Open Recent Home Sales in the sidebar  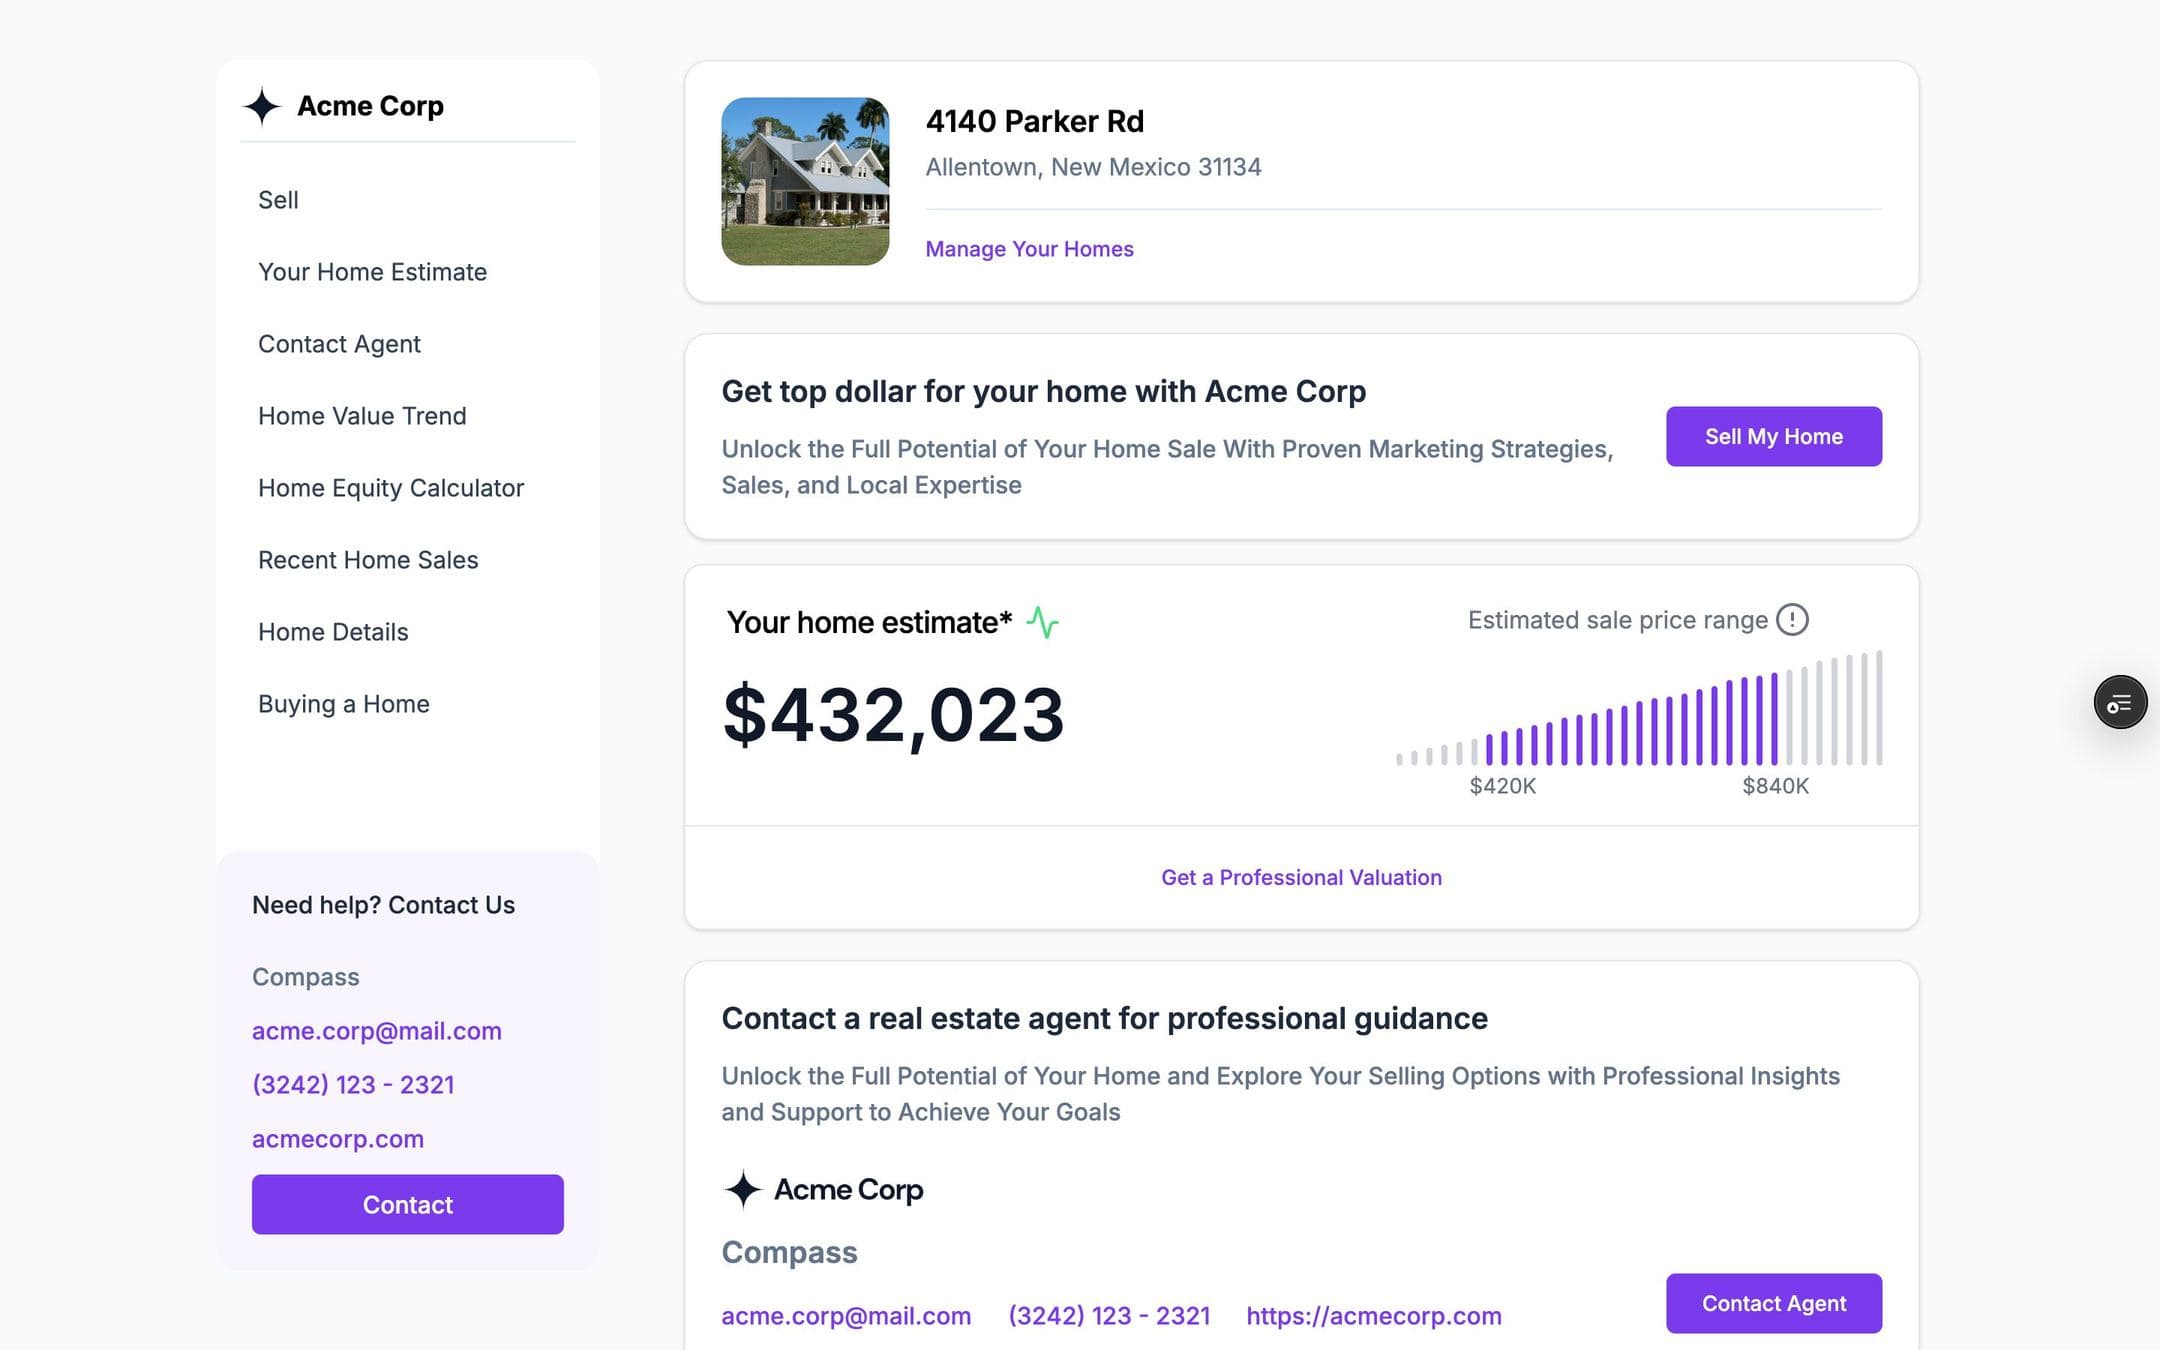point(368,560)
